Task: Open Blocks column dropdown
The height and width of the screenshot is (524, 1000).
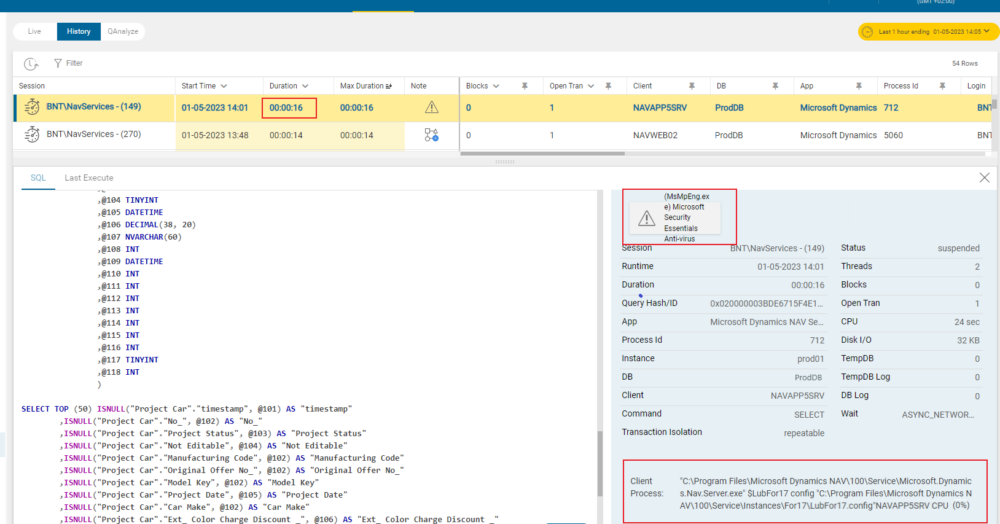Action: [496, 86]
